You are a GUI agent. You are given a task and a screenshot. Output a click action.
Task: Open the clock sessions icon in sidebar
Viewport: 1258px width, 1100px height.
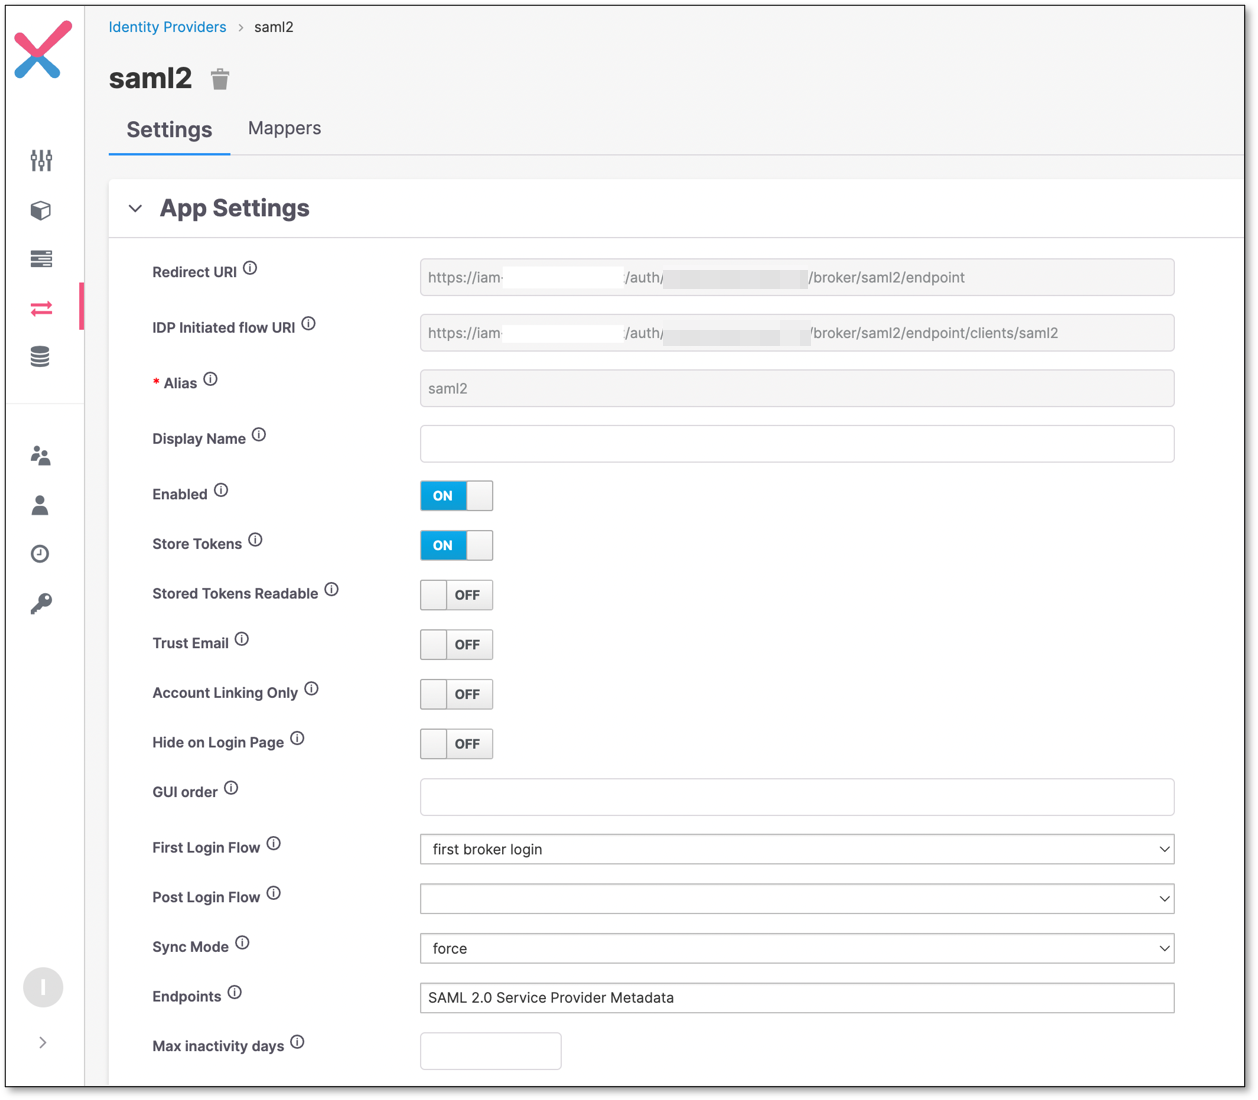coord(41,554)
